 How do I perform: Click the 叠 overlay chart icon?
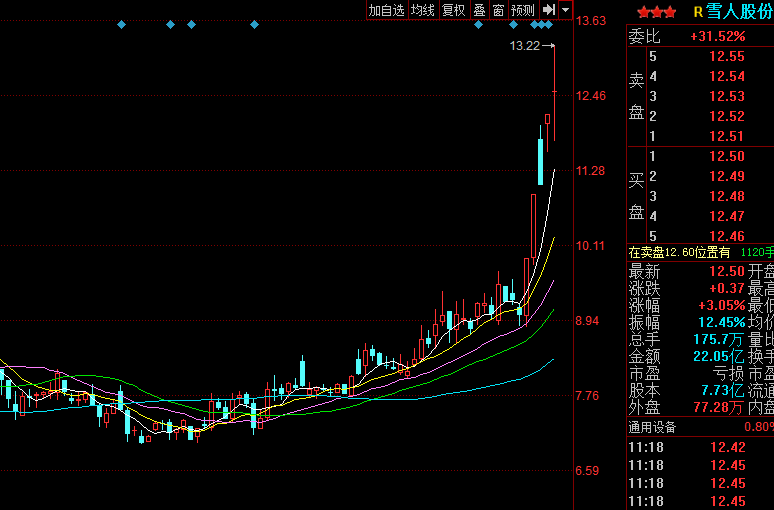pyautogui.click(x=479, y=10)
